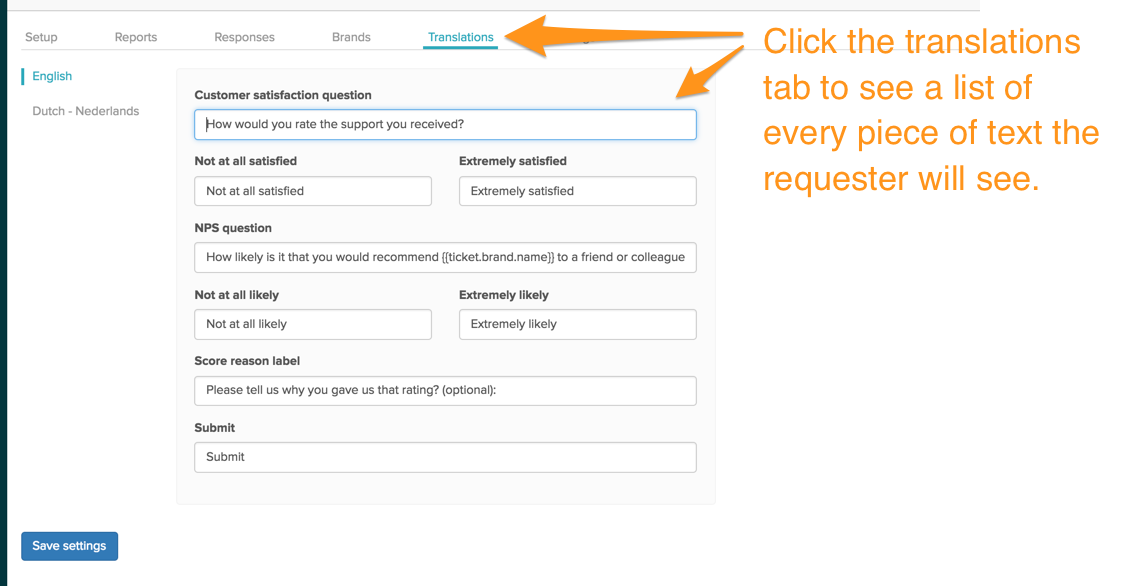The height and width of the screenshot is (586, 1134).
Task: Click bold 'Extremely likely' label above its field
Action: [x=504, y=295]
